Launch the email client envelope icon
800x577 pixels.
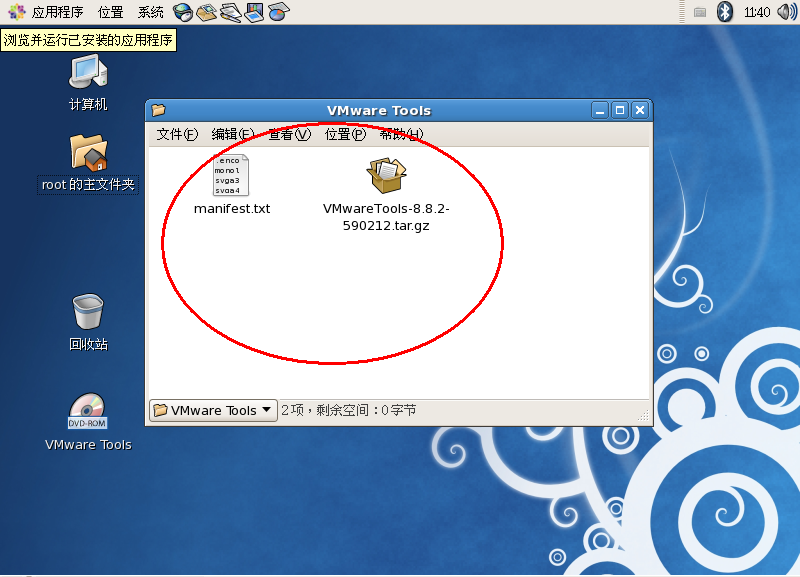tap(207, 12)
